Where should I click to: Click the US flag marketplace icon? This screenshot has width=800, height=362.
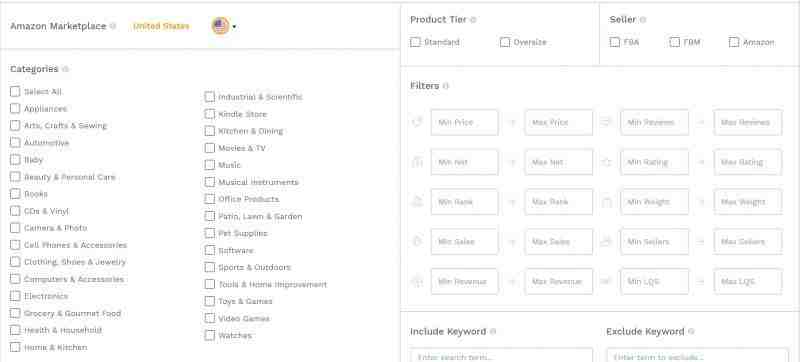(220, 26)
